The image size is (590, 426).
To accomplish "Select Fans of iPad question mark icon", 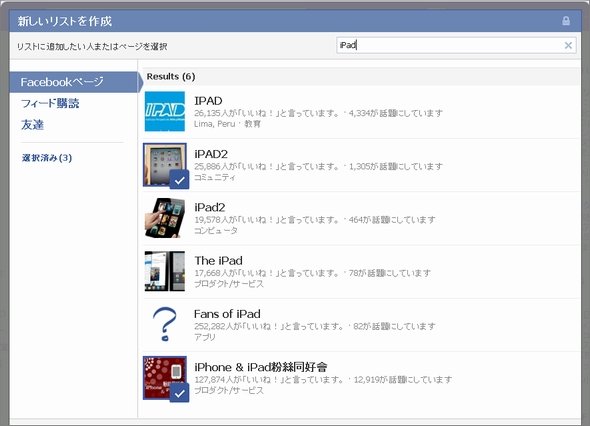I will click(165, 324).
